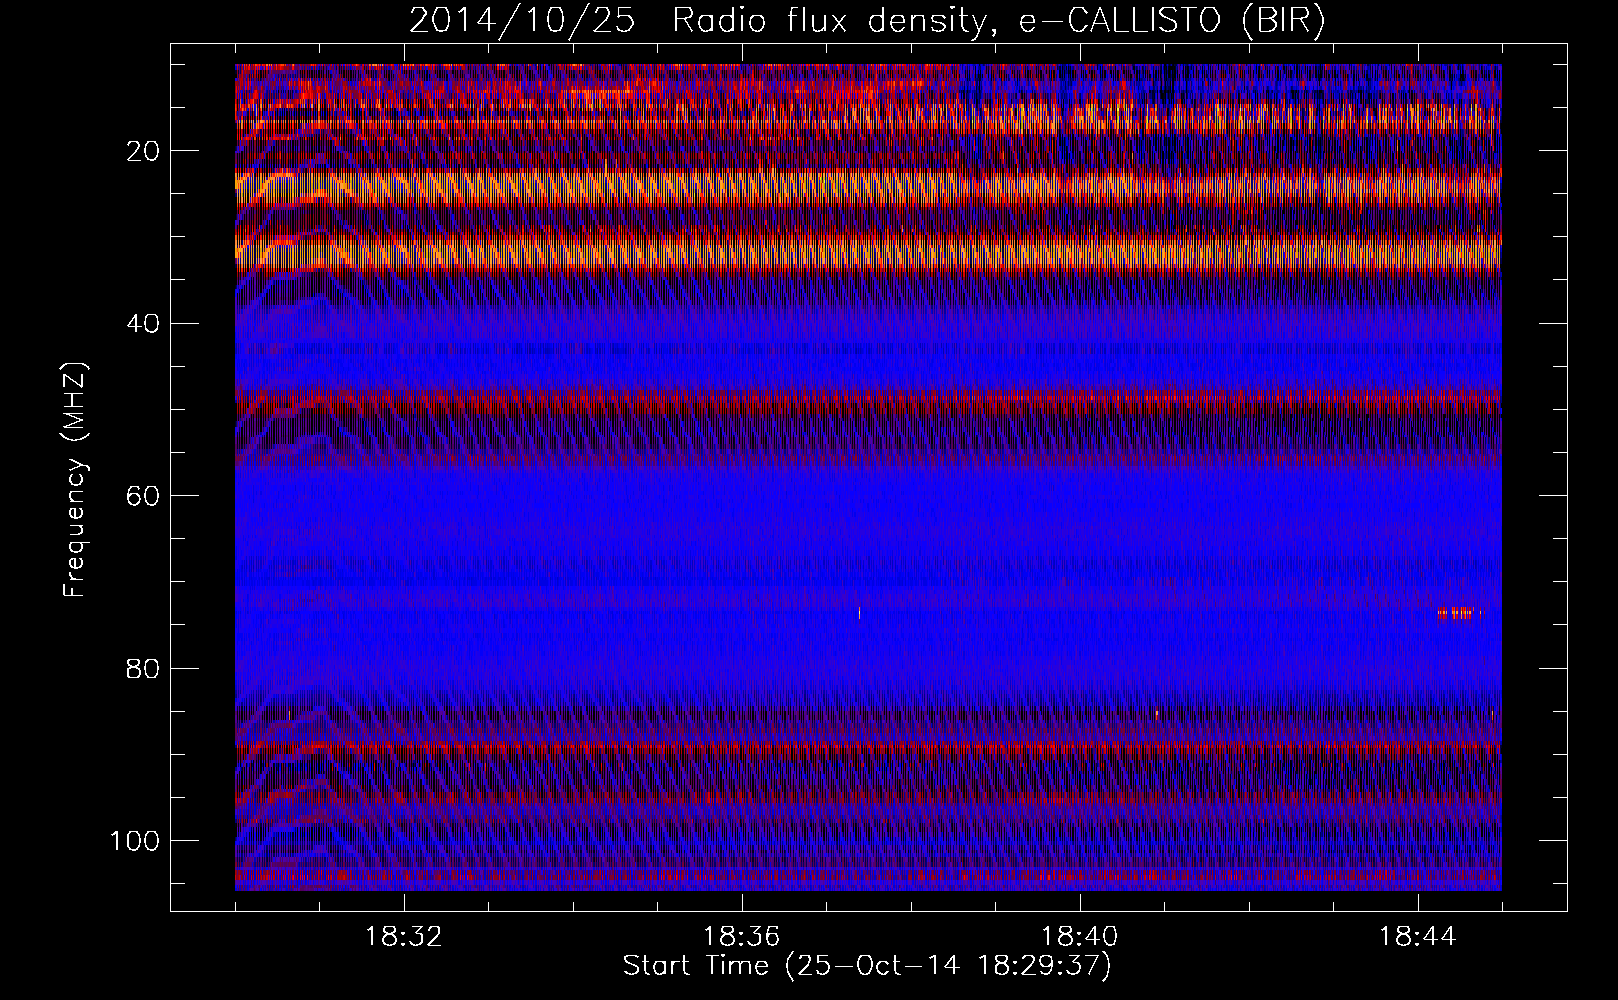Click the 100 MHz frequency tick label
1618x1000 pixels.
(134, 840)
